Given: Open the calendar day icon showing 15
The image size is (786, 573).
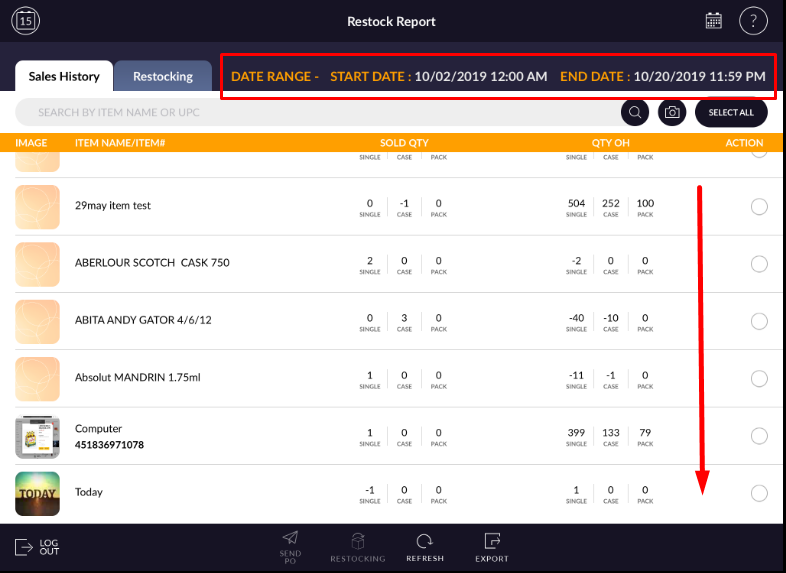Looking at the screenshot, I should click(26, 21).
